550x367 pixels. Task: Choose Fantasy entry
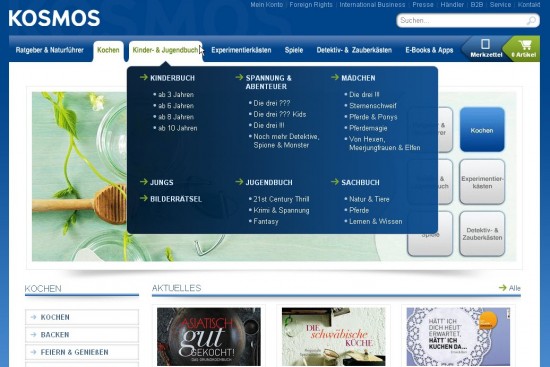click(266, 221)
